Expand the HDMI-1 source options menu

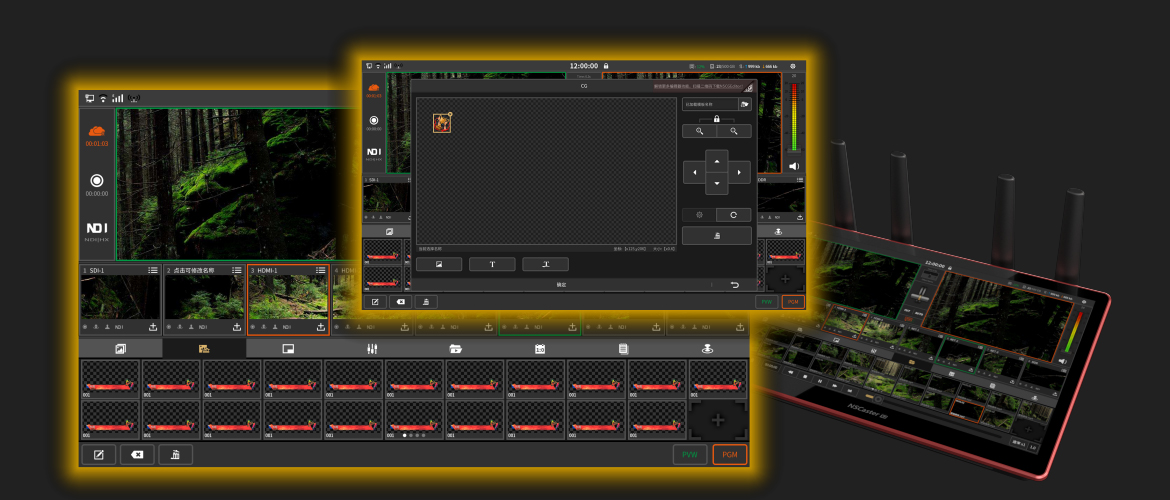coord(321,270)
